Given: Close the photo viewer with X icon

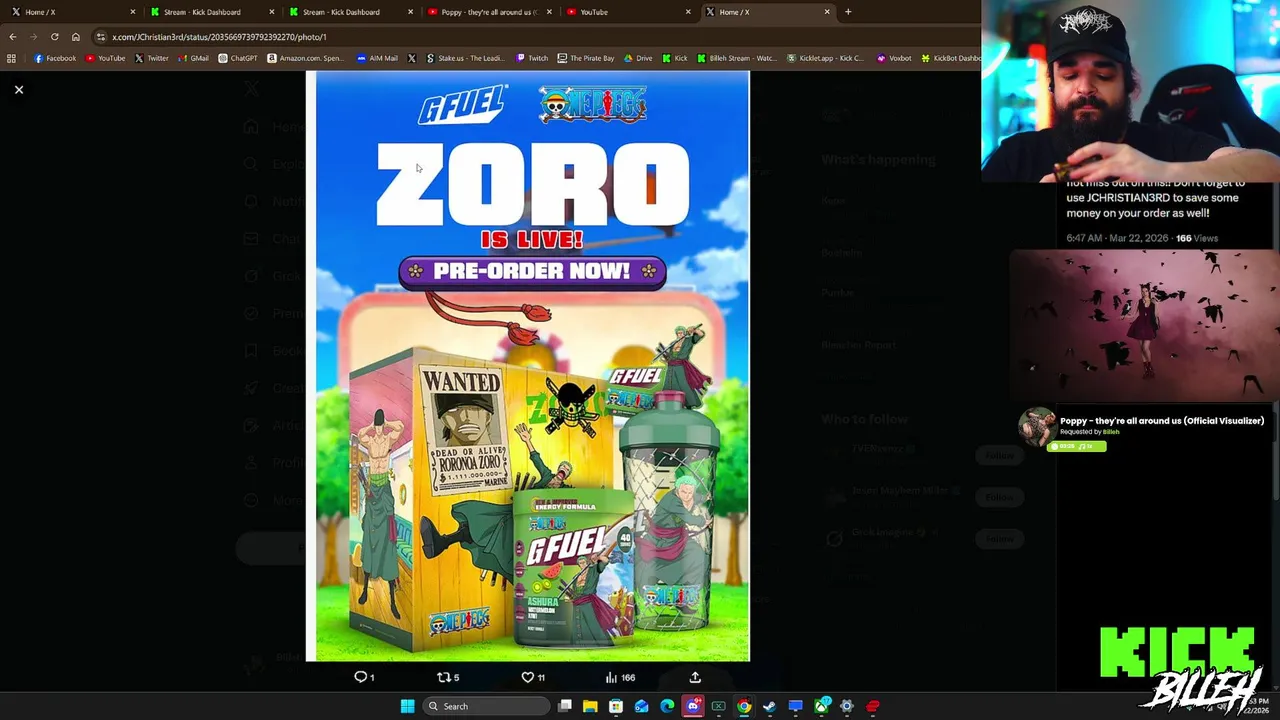Looking at the screenshot, I should [19, 90].
